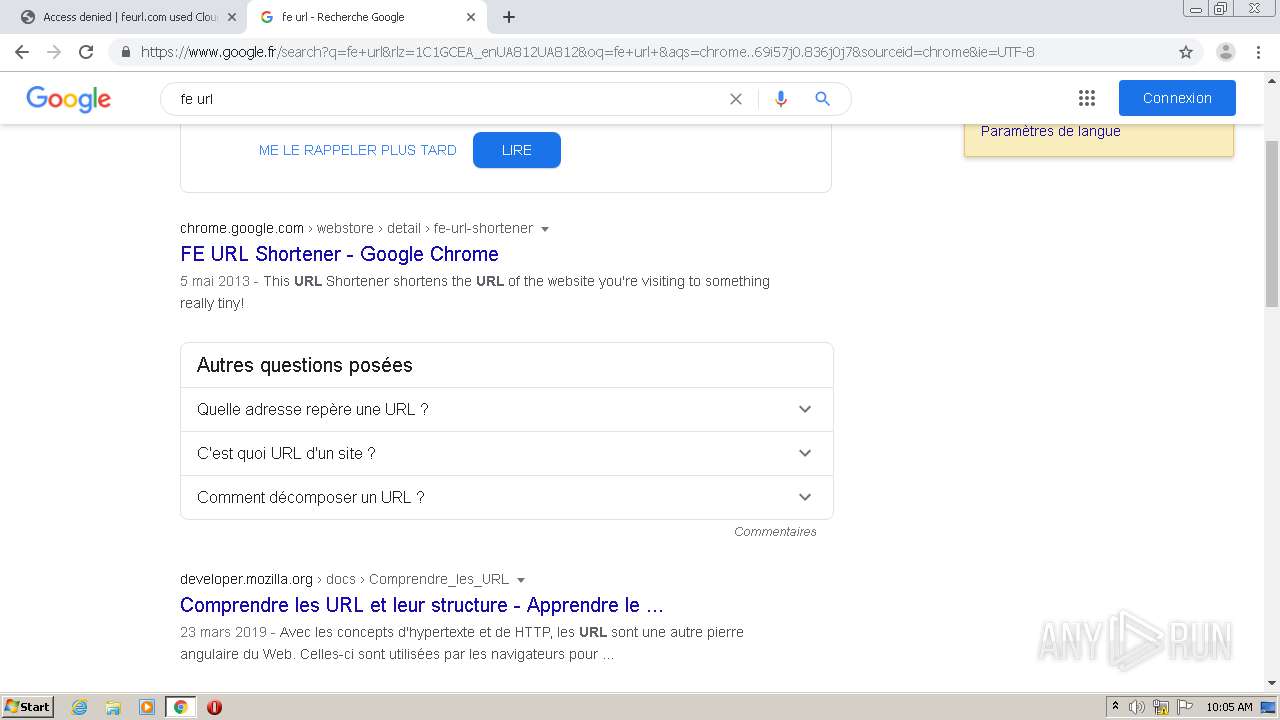
Task: Click the show desktop icon beside the clock
Action: [x=1268, y=707]
